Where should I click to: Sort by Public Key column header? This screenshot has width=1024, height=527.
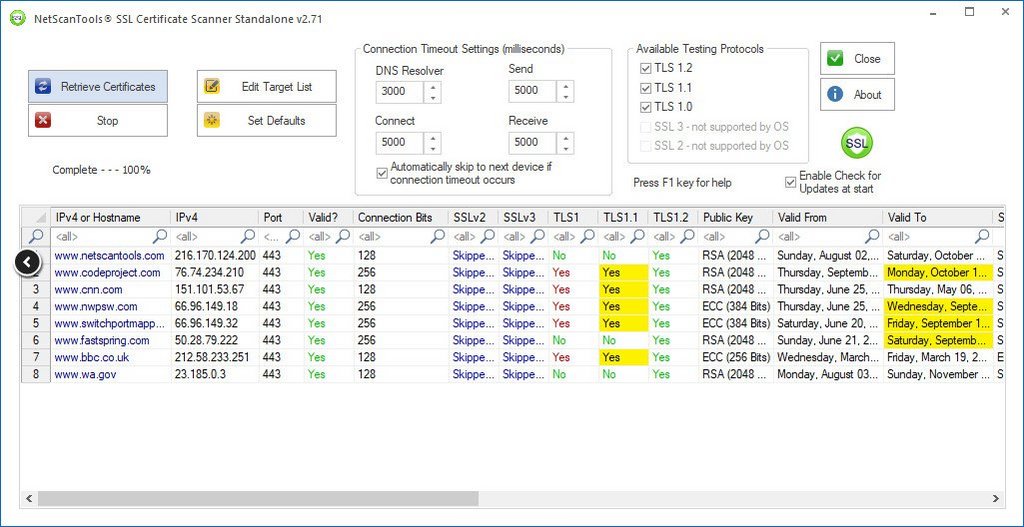pyautogui.click(x=735, y=217)
